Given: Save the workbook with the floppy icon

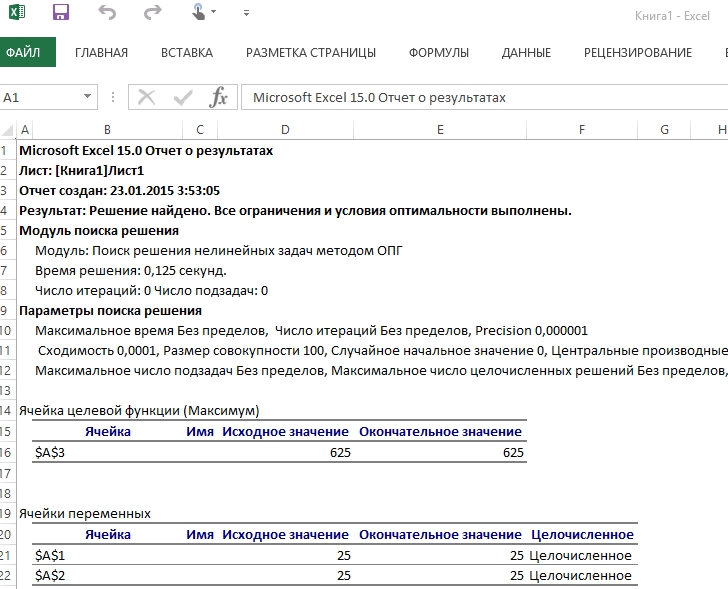Looking at the screenshot, I should click(61, 12).
